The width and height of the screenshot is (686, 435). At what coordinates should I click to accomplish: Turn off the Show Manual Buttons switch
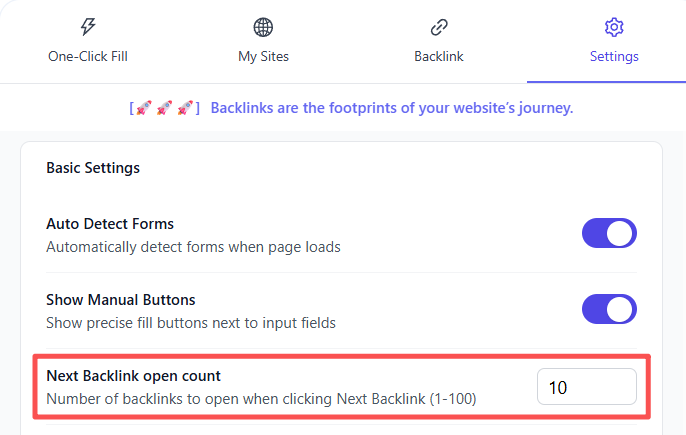point(609,309)
